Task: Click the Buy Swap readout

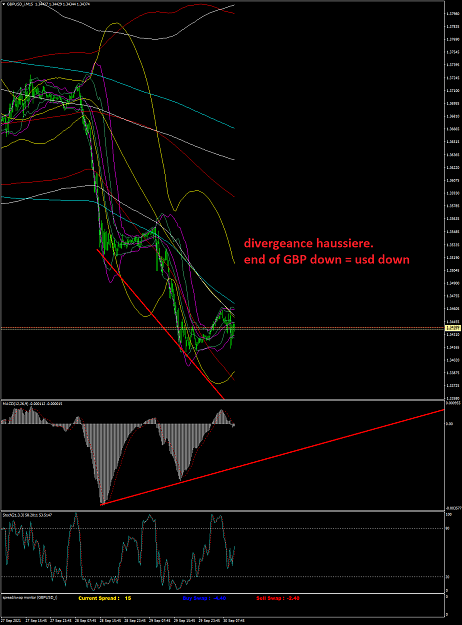Action: [204, 598]
